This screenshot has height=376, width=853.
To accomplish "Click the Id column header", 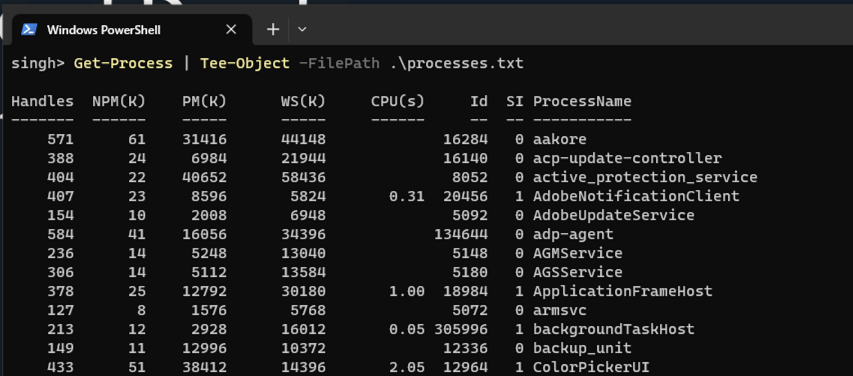I will [479, 101].
